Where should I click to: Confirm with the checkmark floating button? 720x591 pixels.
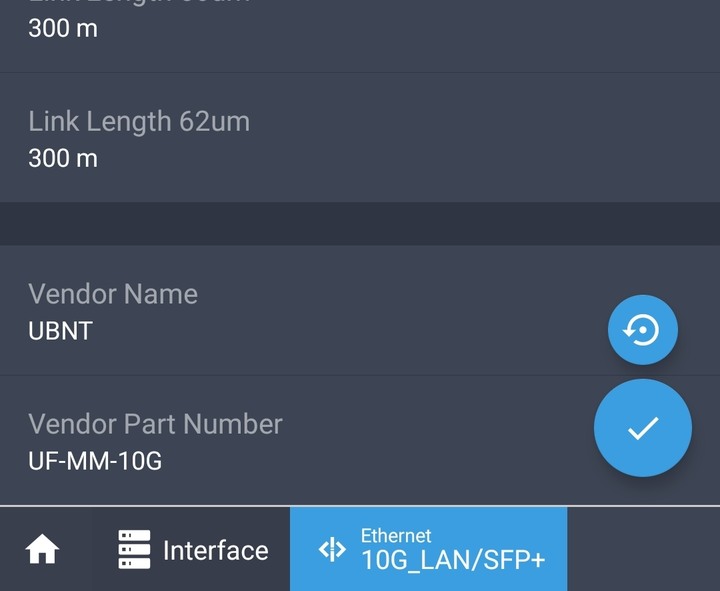click(x=642, y=428)
